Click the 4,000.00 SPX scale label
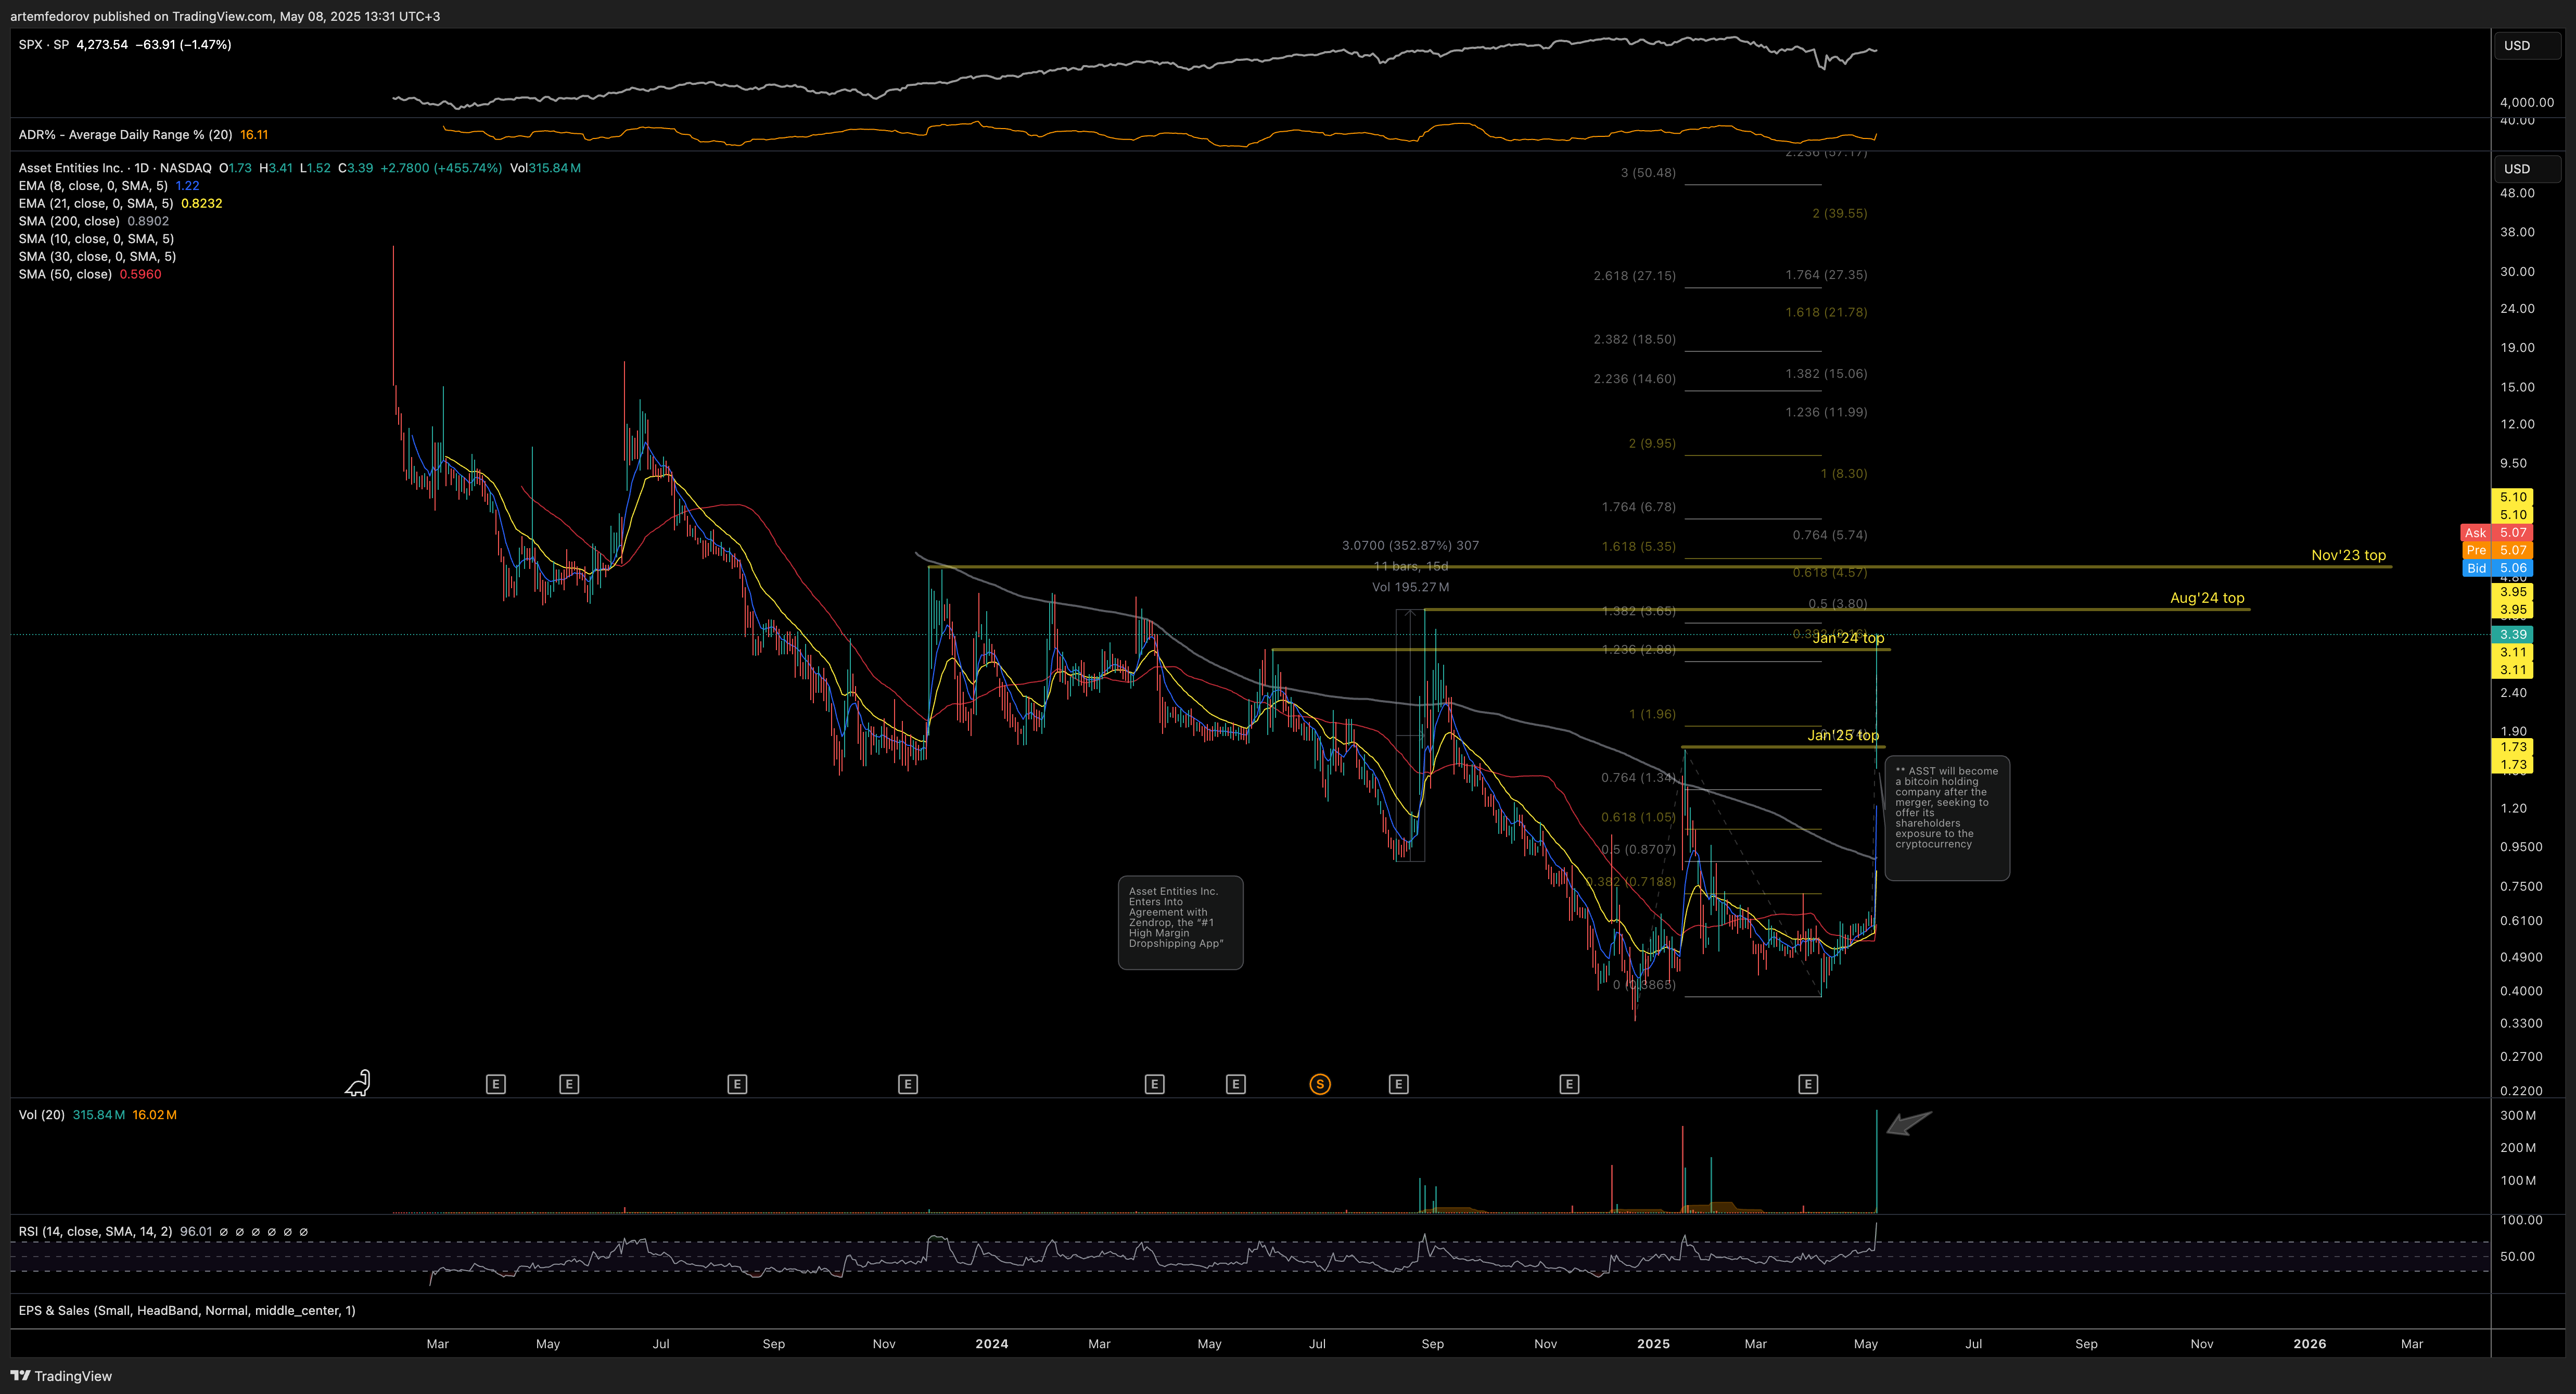The width and height of the screenshot is (2576, 1394). point(2526,102)
